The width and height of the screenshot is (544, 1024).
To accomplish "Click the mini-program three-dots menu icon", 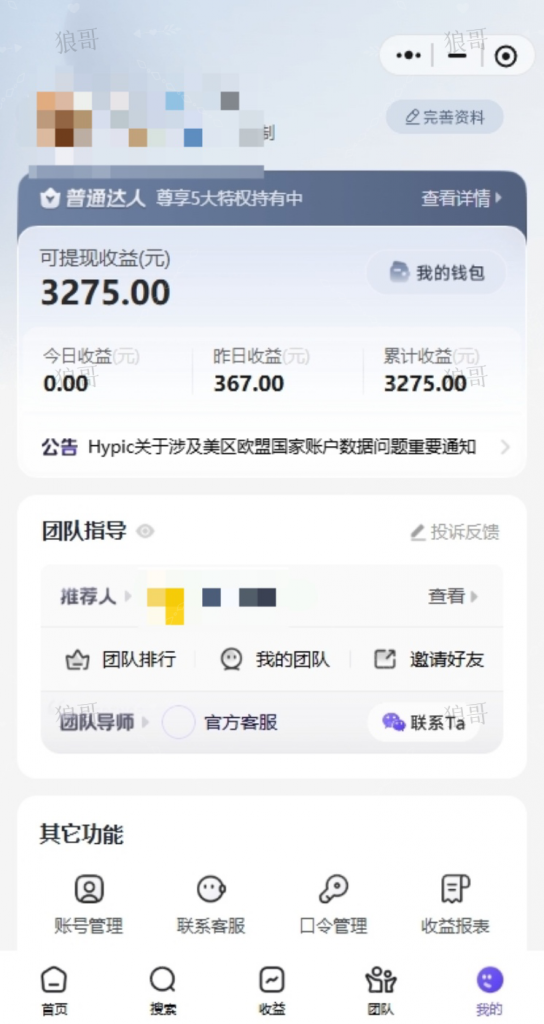I will (x=409, y=56).
